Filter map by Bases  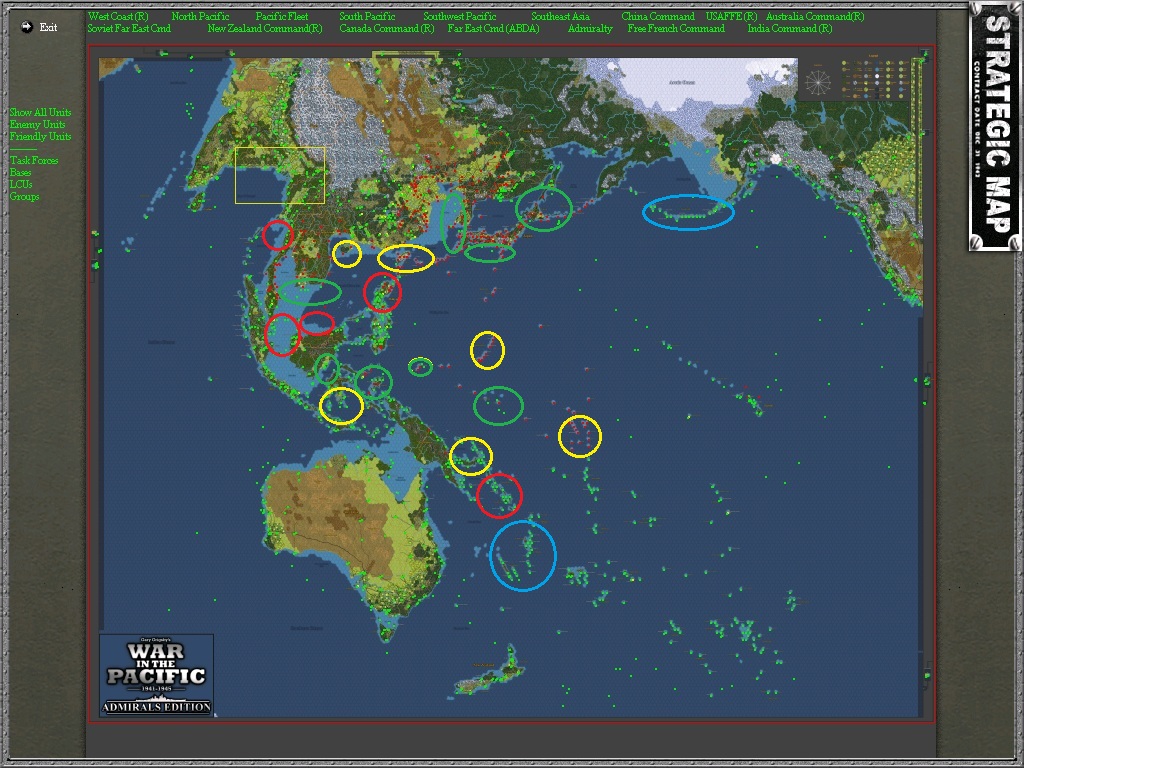(x=21, y=172)
